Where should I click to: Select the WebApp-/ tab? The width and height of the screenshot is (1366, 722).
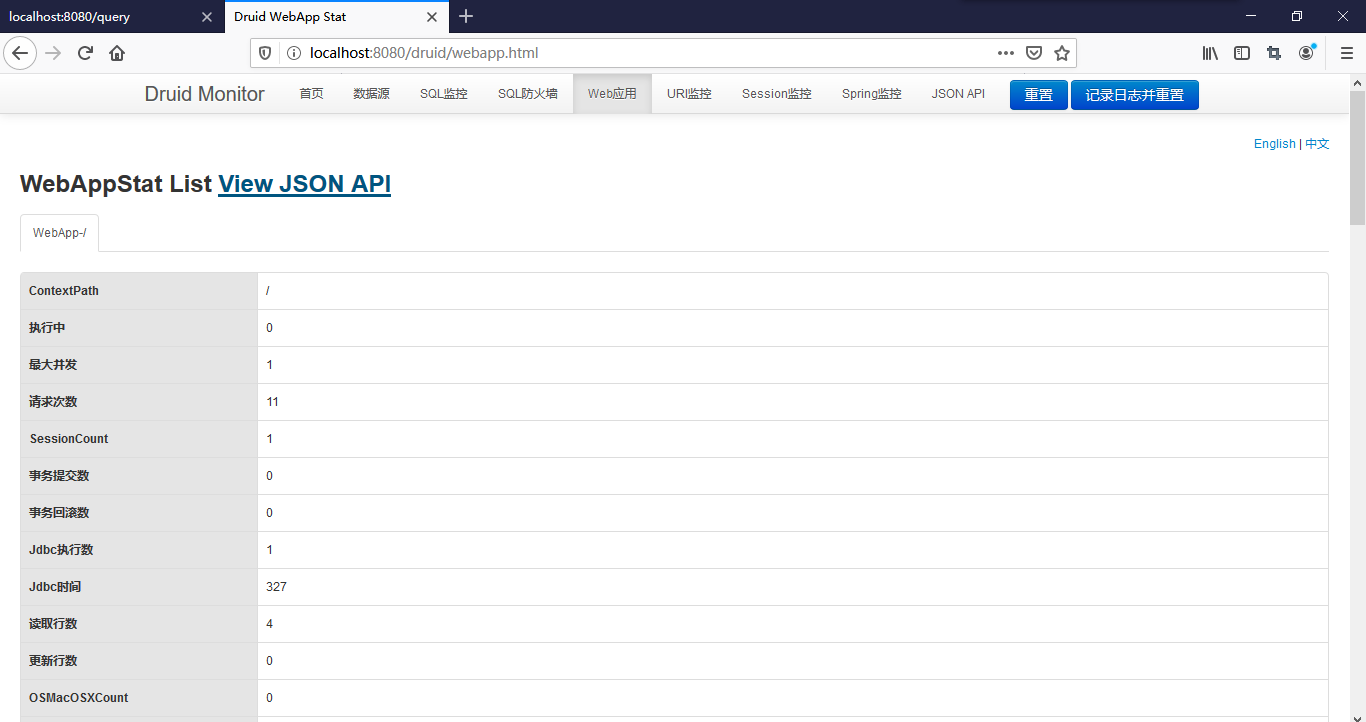pyautogui.click(x=59, y=233)
